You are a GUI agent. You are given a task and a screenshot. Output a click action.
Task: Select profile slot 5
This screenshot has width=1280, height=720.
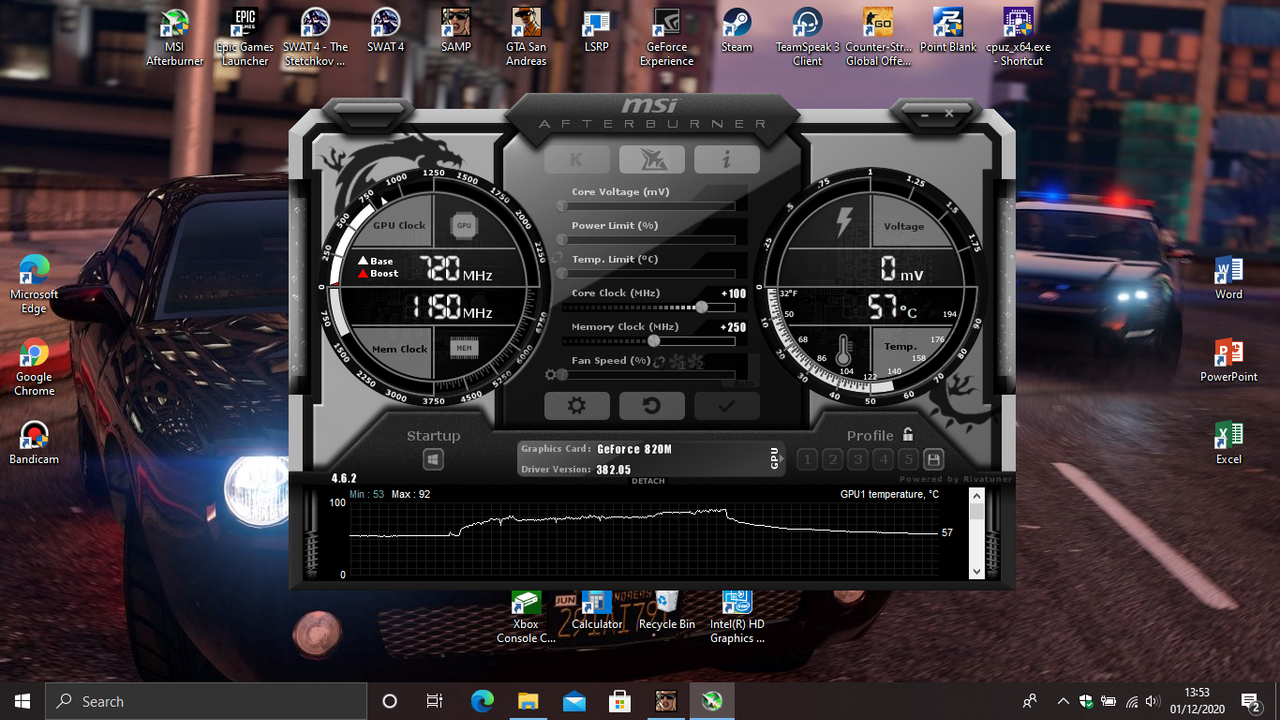(908, 460)
